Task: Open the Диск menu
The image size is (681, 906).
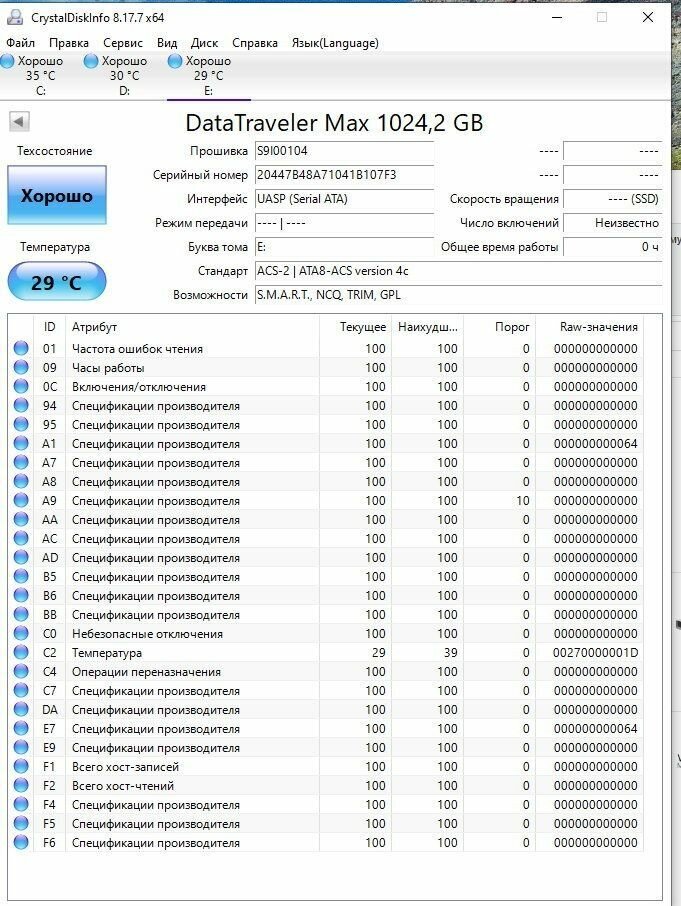Action: [204, 43]
